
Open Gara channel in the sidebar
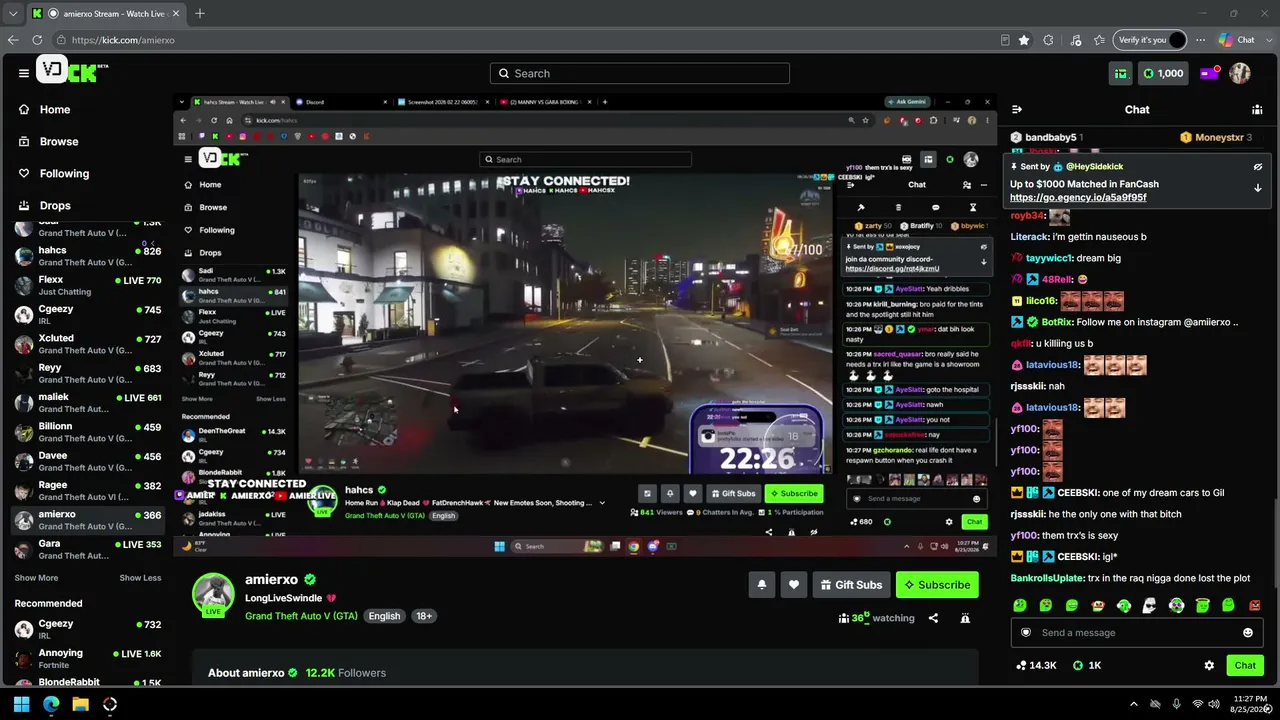[88, 549]
